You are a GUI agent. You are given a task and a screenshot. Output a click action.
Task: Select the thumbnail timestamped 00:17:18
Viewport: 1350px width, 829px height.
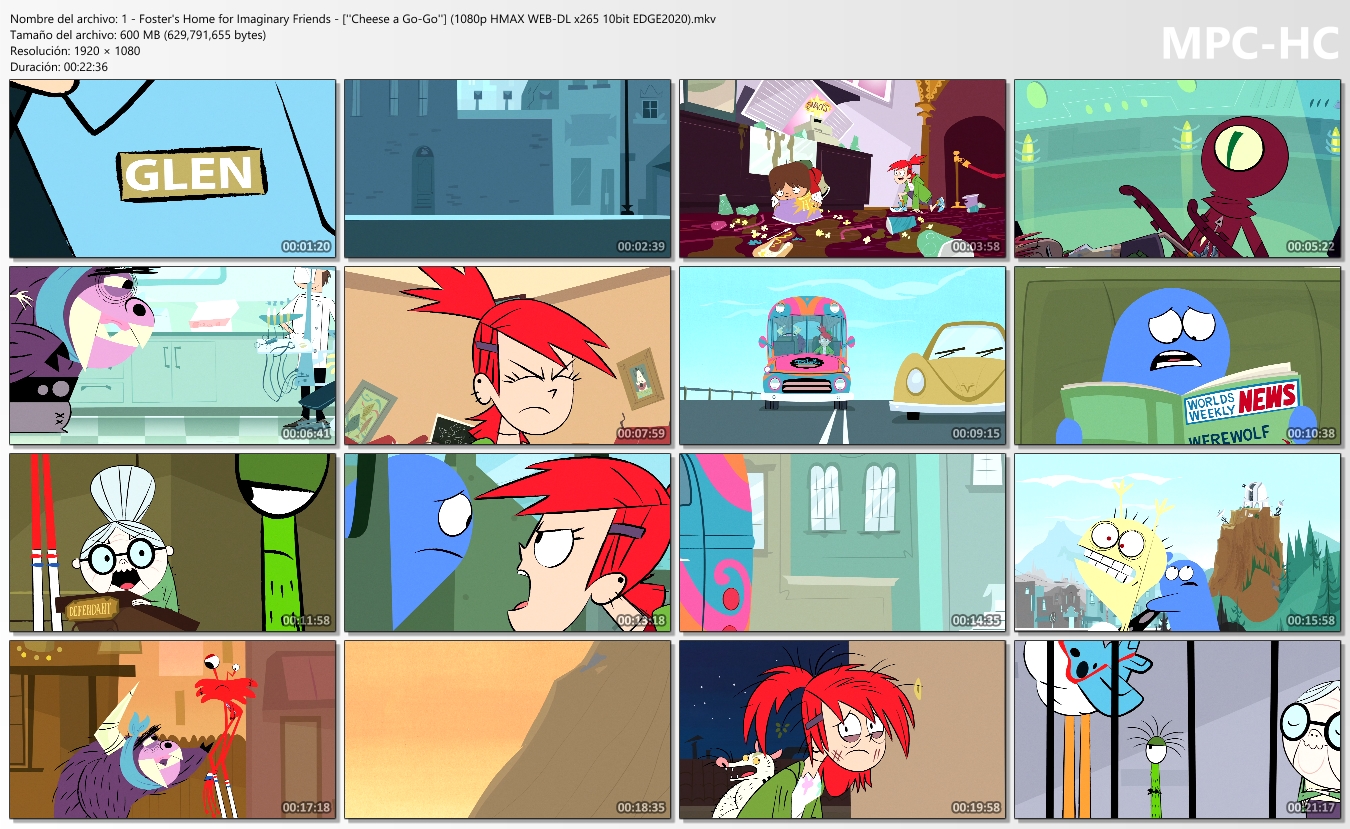coord(173,730)
